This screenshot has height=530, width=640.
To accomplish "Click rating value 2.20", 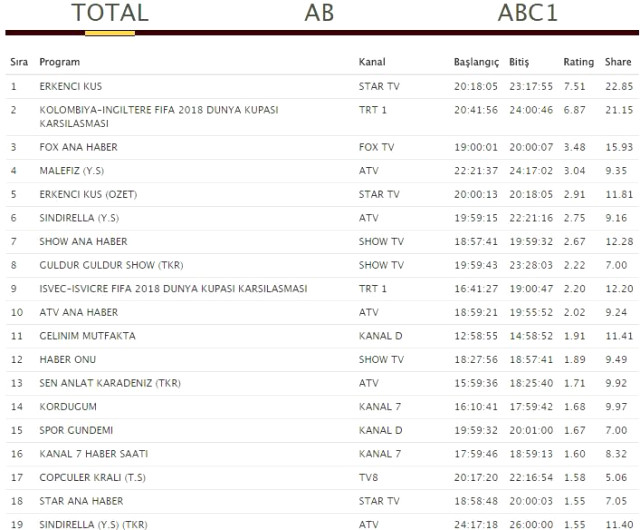I will [574, 289].
